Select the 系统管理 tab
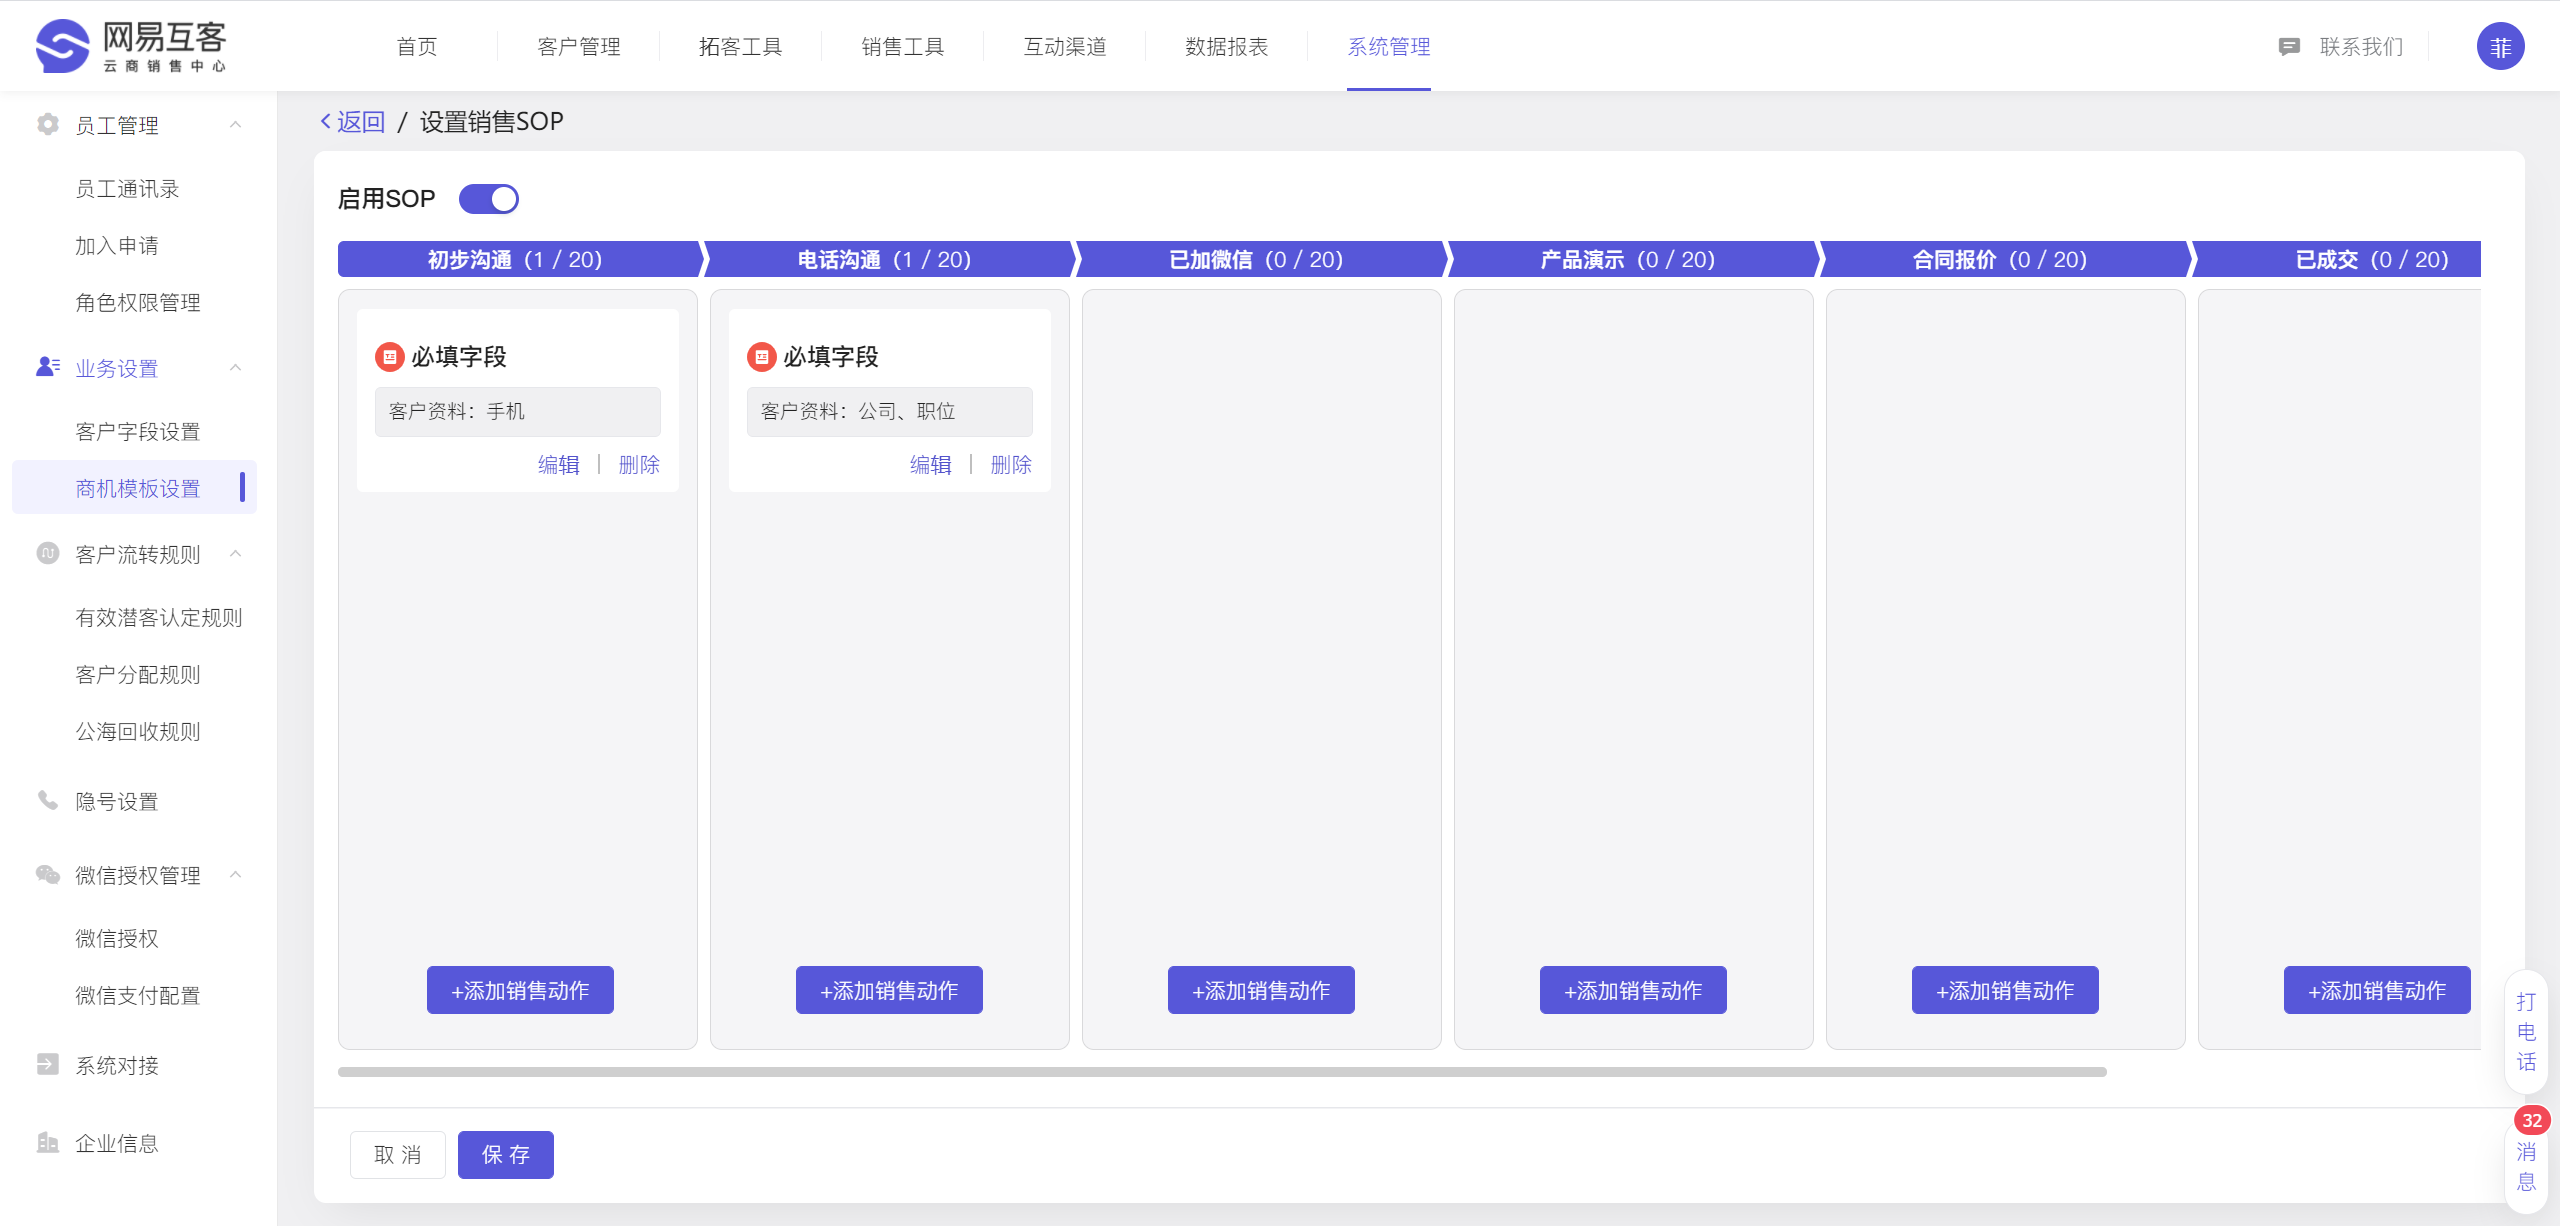Image resolution: width=2560 pixels, height=1226 pixels. pyautogui.click(x=1389, y=47)
